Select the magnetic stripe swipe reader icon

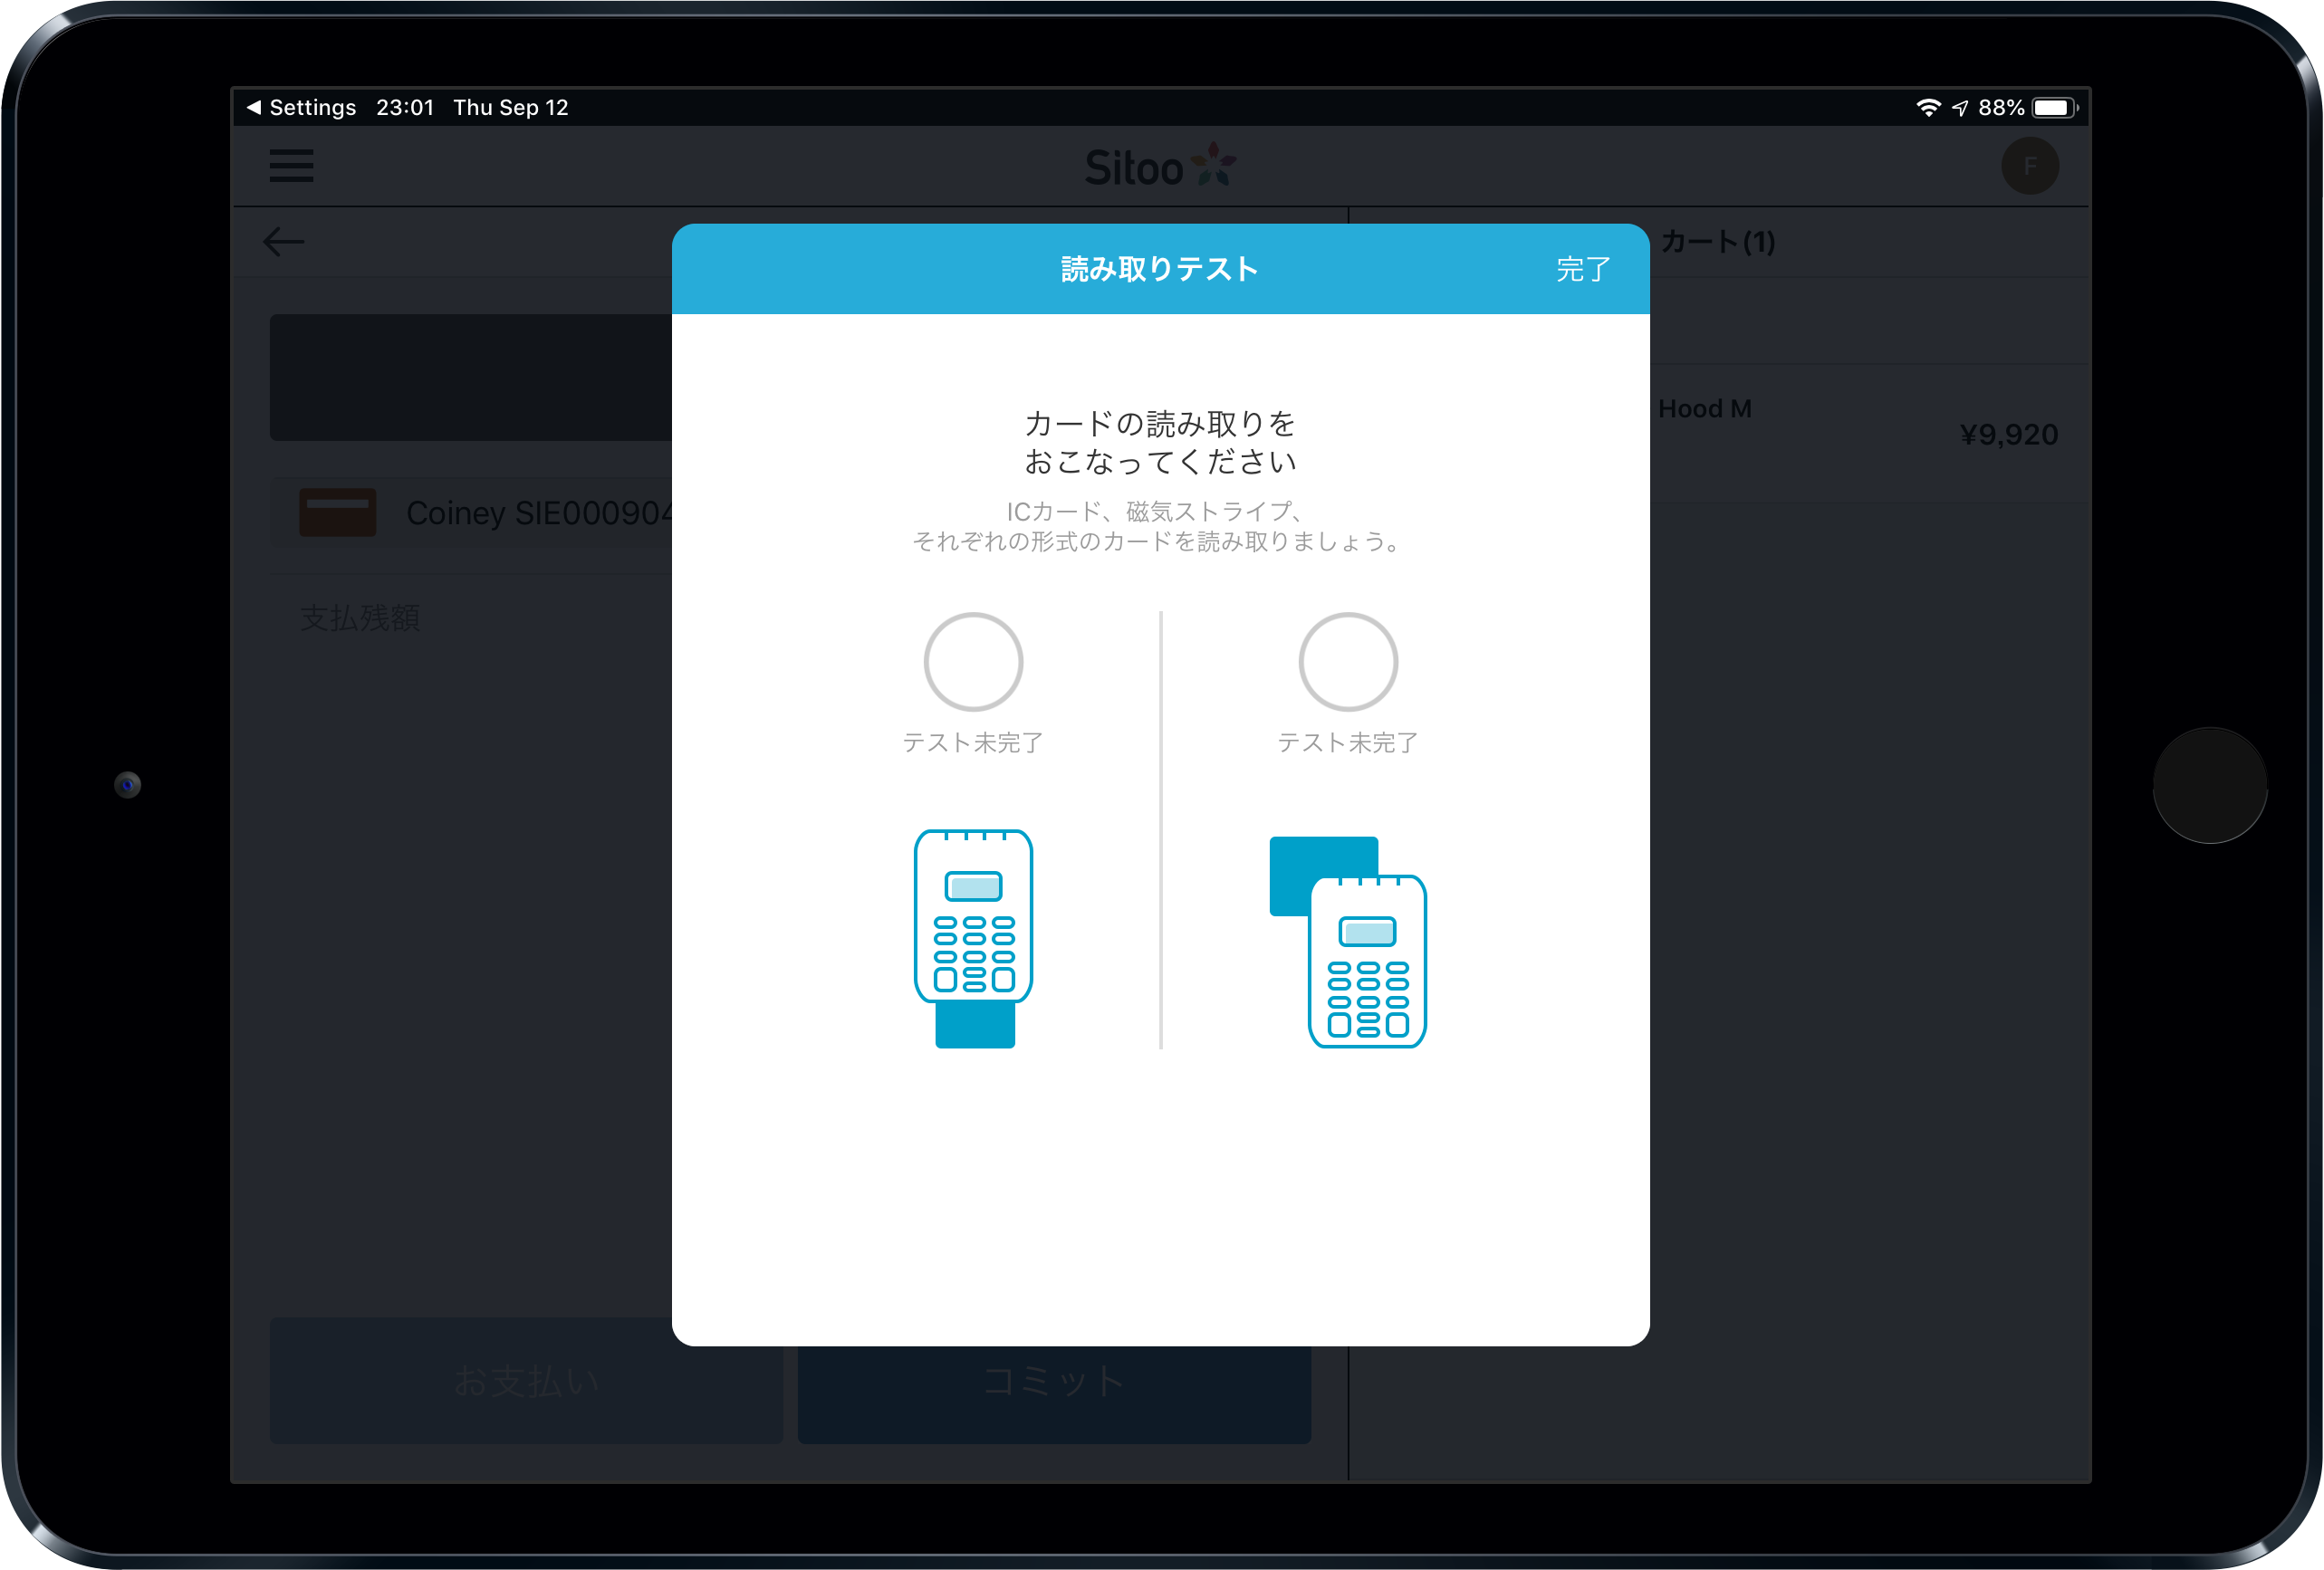(x=1348, y=941)
